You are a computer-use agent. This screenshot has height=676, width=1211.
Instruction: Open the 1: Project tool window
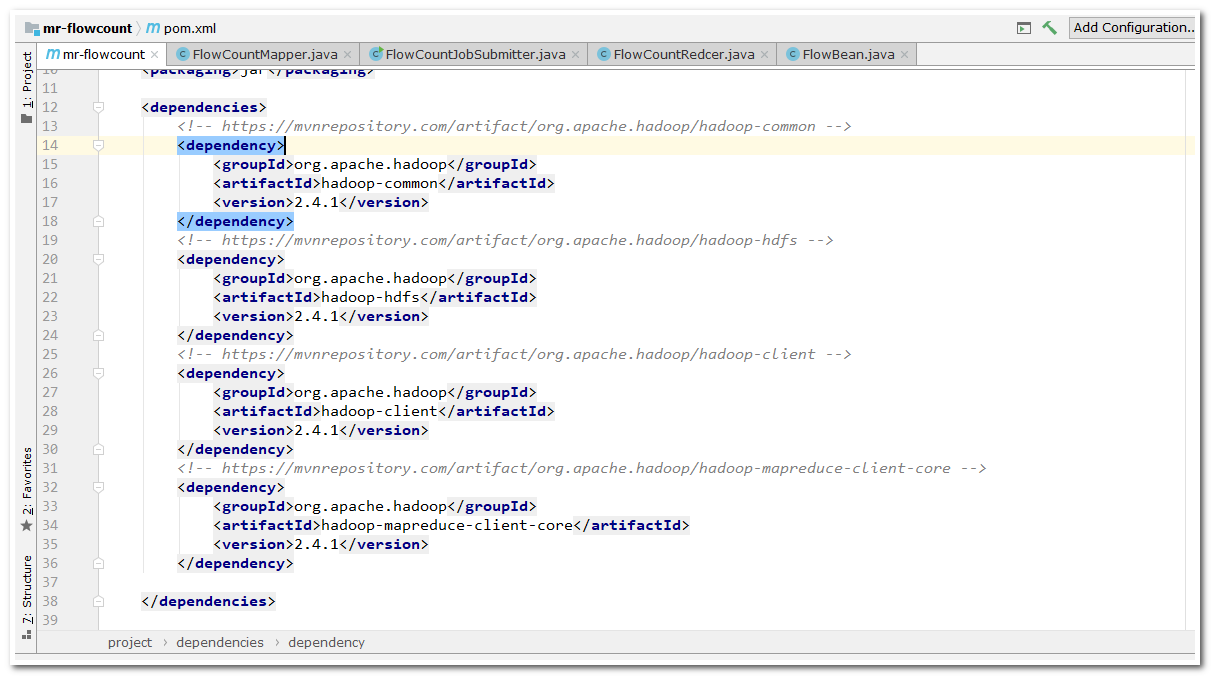tap(27, 88)
